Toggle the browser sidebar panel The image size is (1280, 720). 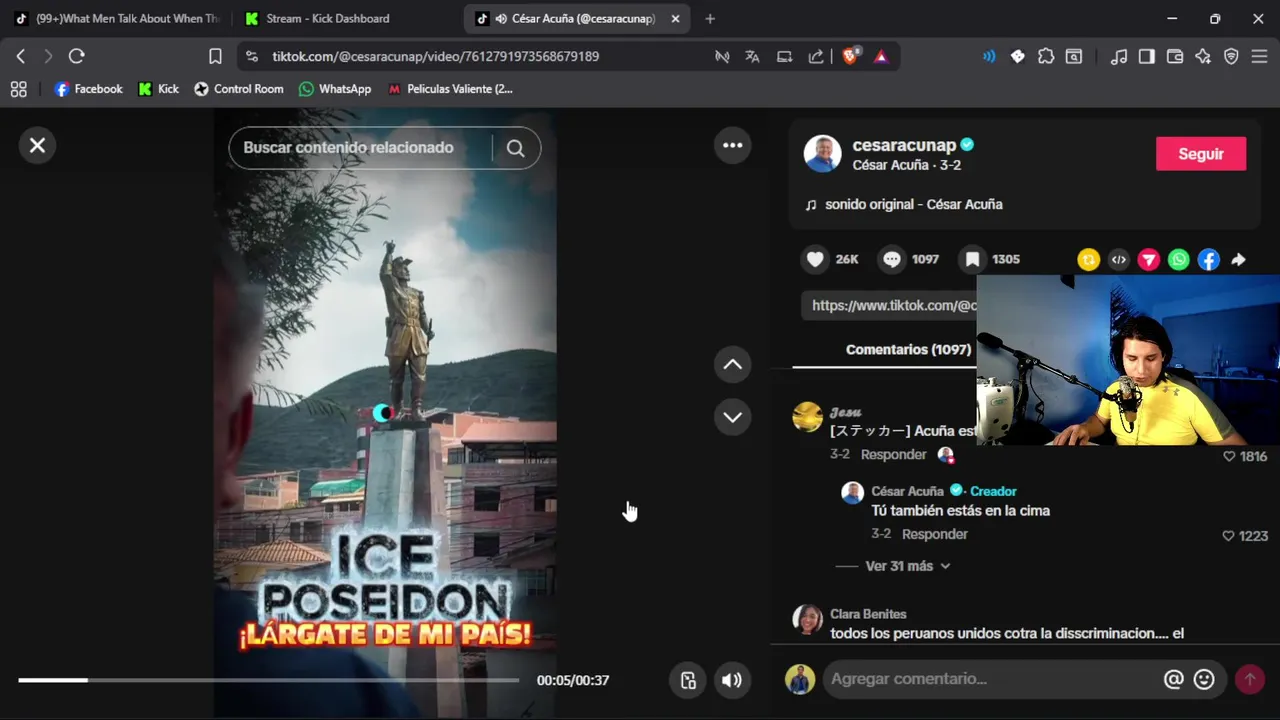(1147, 56)
